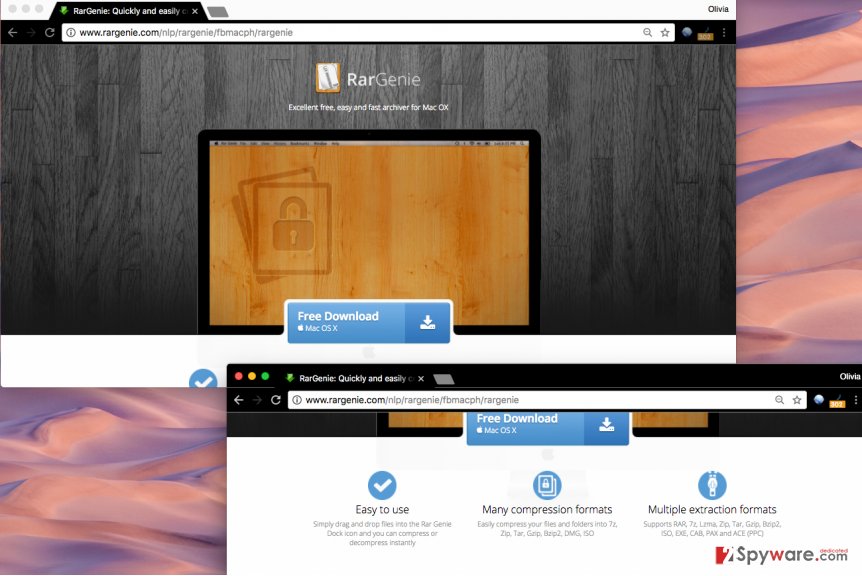This screenshot has width=862, height=576.
Task: Click the laptop screenshot with the padlock image
Action: 369,232
